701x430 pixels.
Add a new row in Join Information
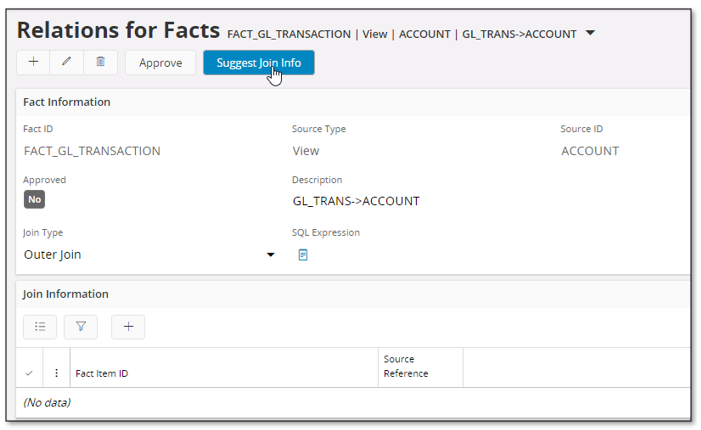tap(128, 326)
